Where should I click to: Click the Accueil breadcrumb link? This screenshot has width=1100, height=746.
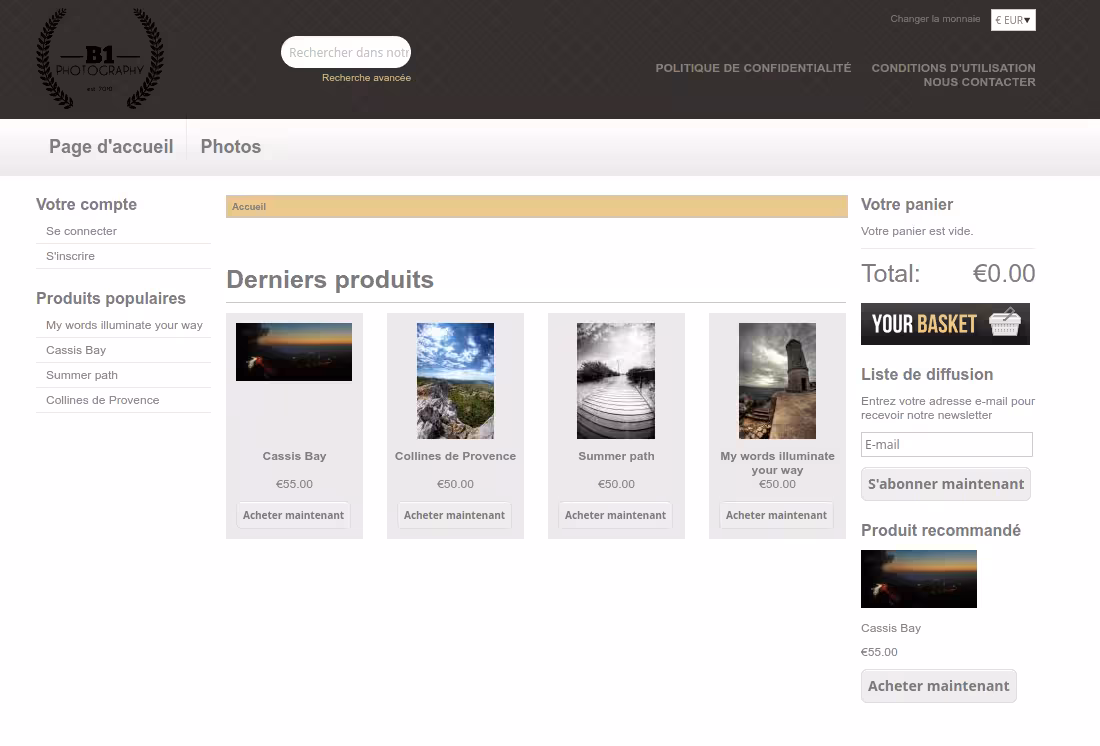coord(249,207)
